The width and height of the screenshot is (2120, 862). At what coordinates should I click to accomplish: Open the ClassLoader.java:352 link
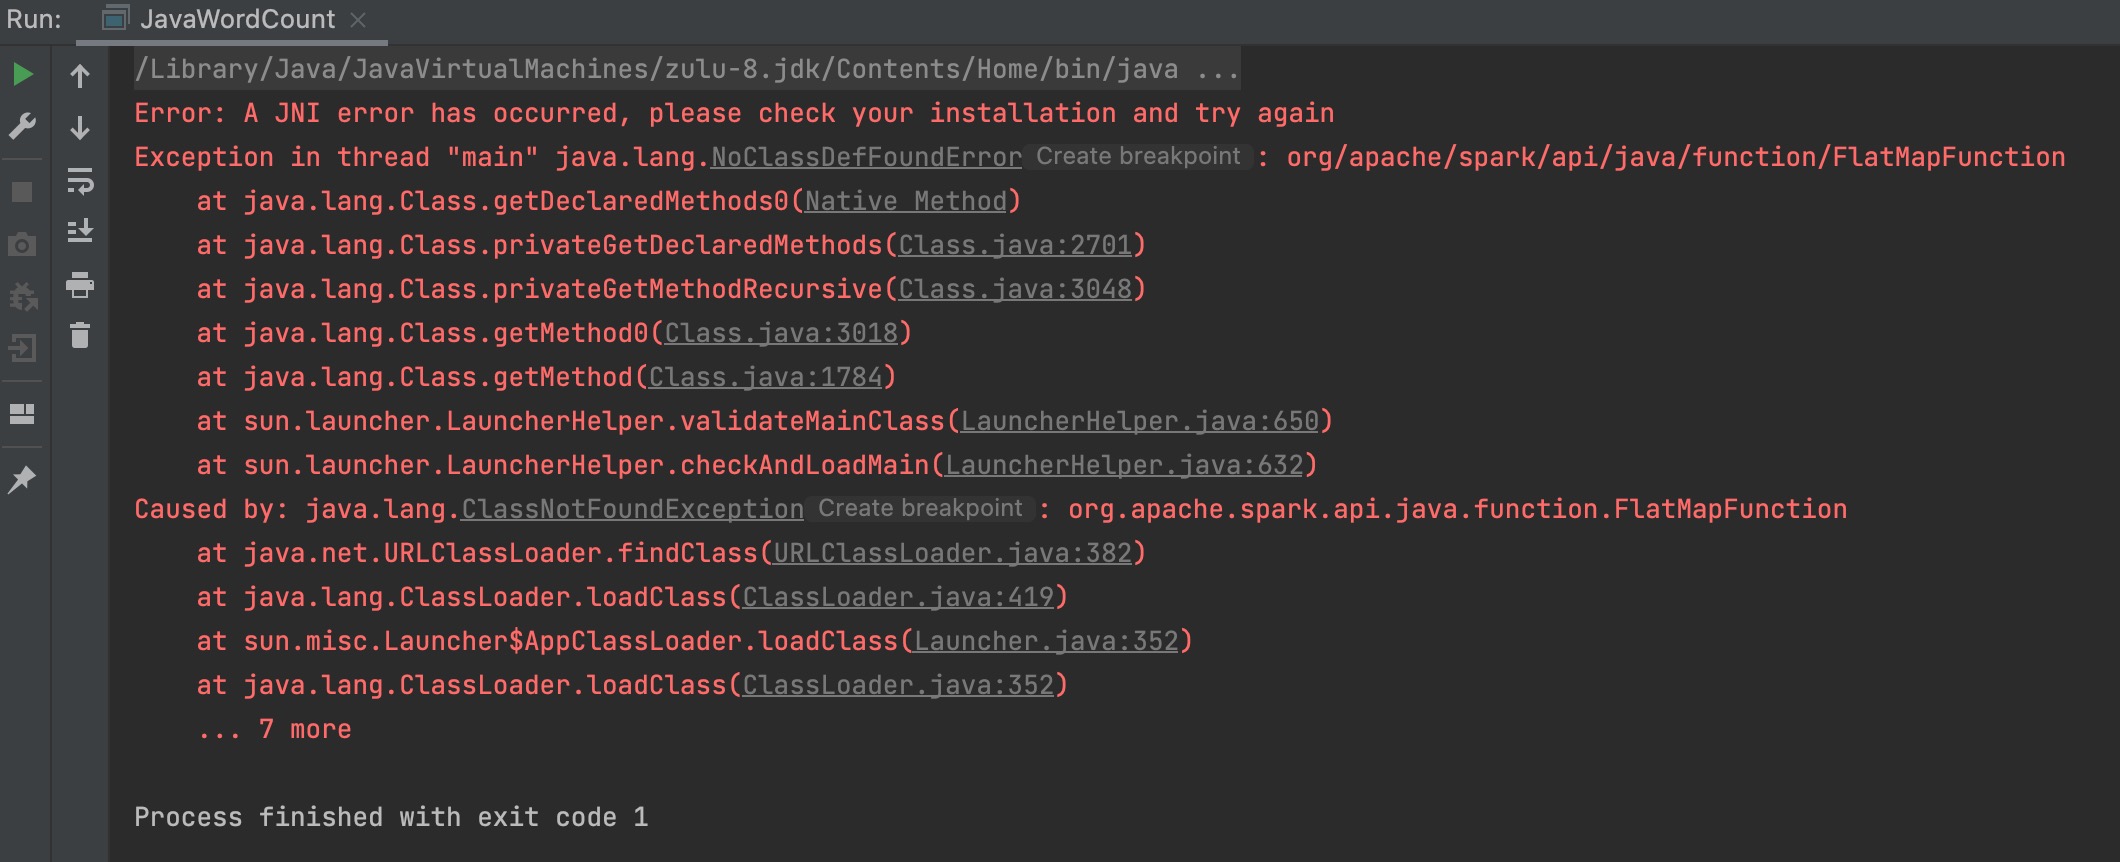click(x=898, y=685)
